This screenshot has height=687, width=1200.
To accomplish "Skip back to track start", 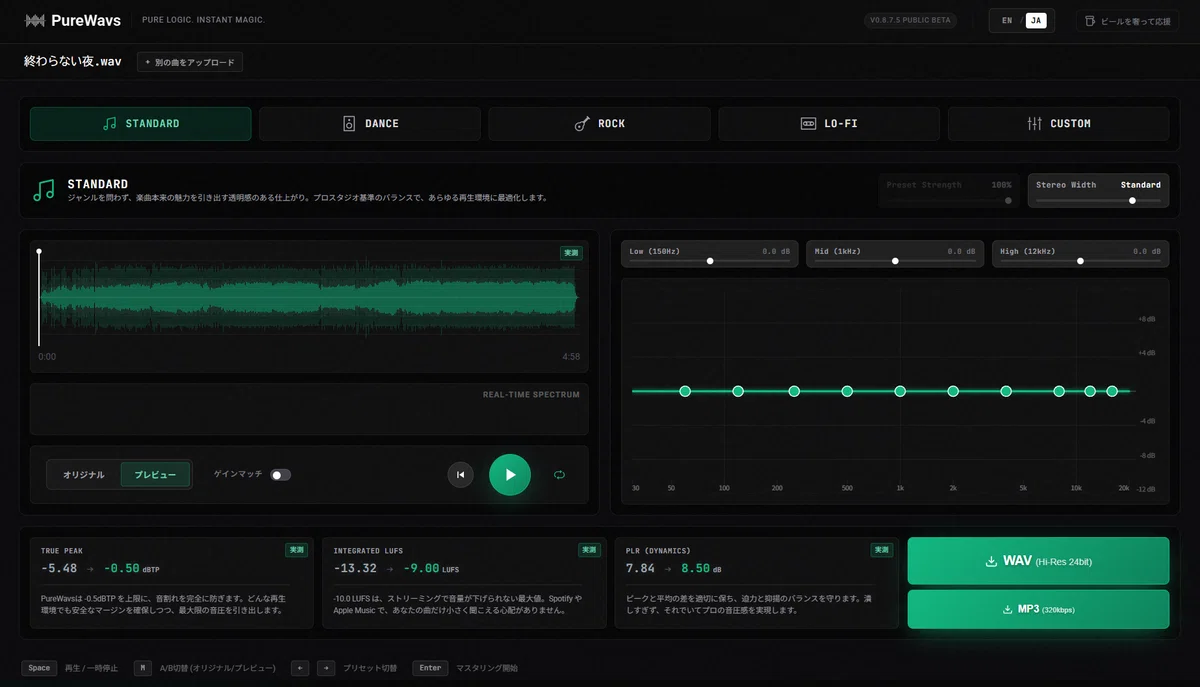I will point(460,475).
